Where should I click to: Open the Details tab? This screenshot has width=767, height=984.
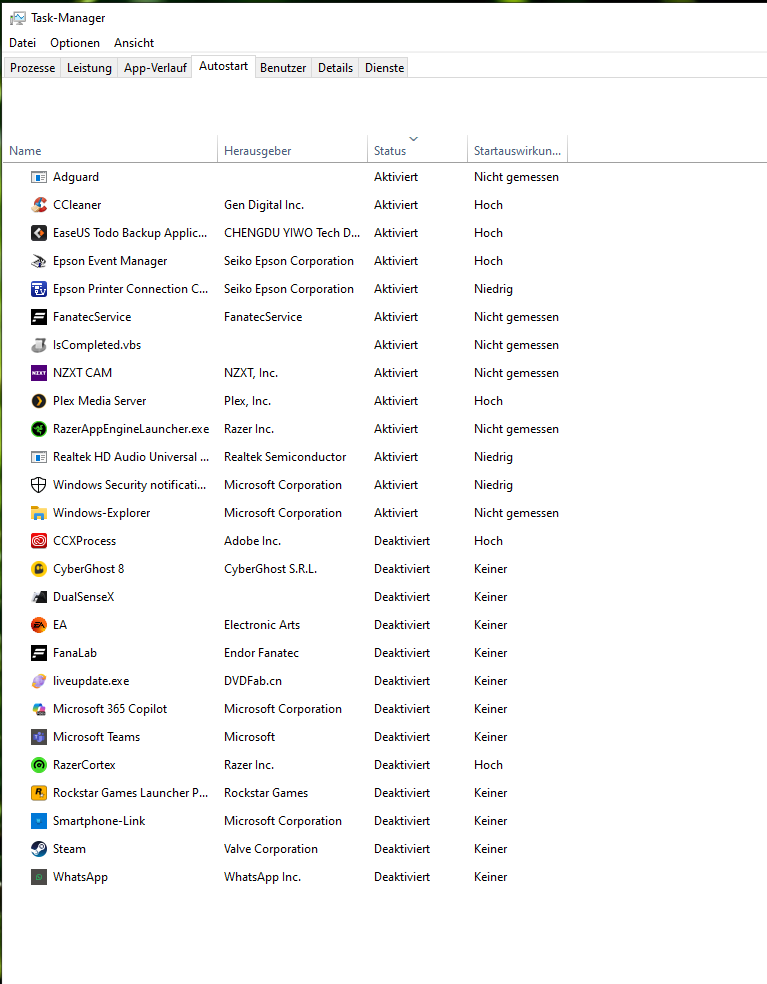coord(335,68)
